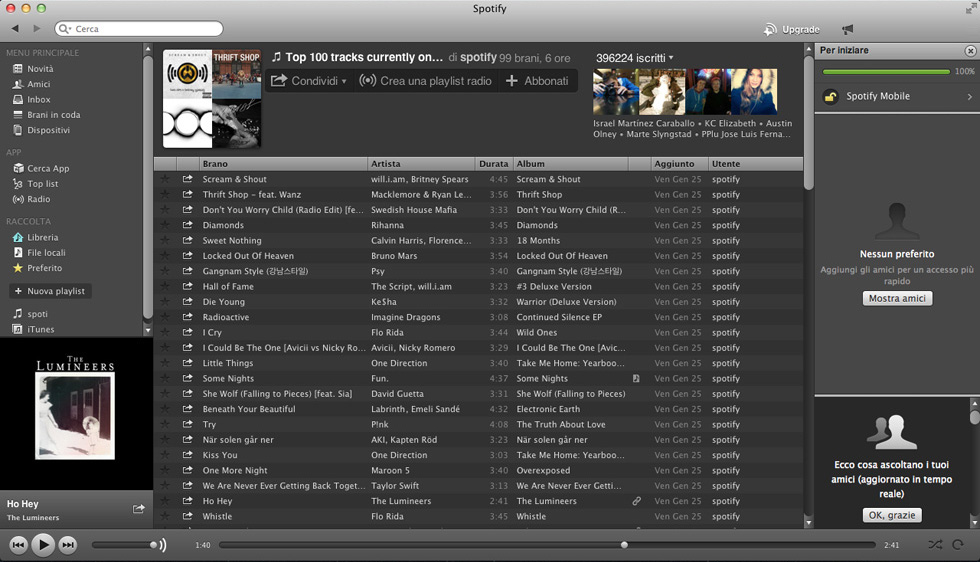Click the share icon next to Ho Hey
Image resolution: width=980 pixels, height=562 pixels.
[x=139, y=509]
